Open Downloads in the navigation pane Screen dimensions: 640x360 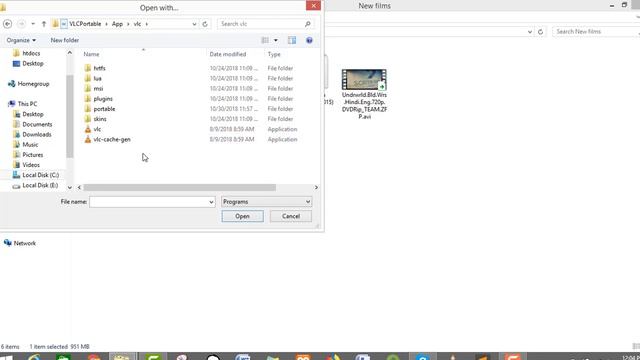tap(37, 135)
